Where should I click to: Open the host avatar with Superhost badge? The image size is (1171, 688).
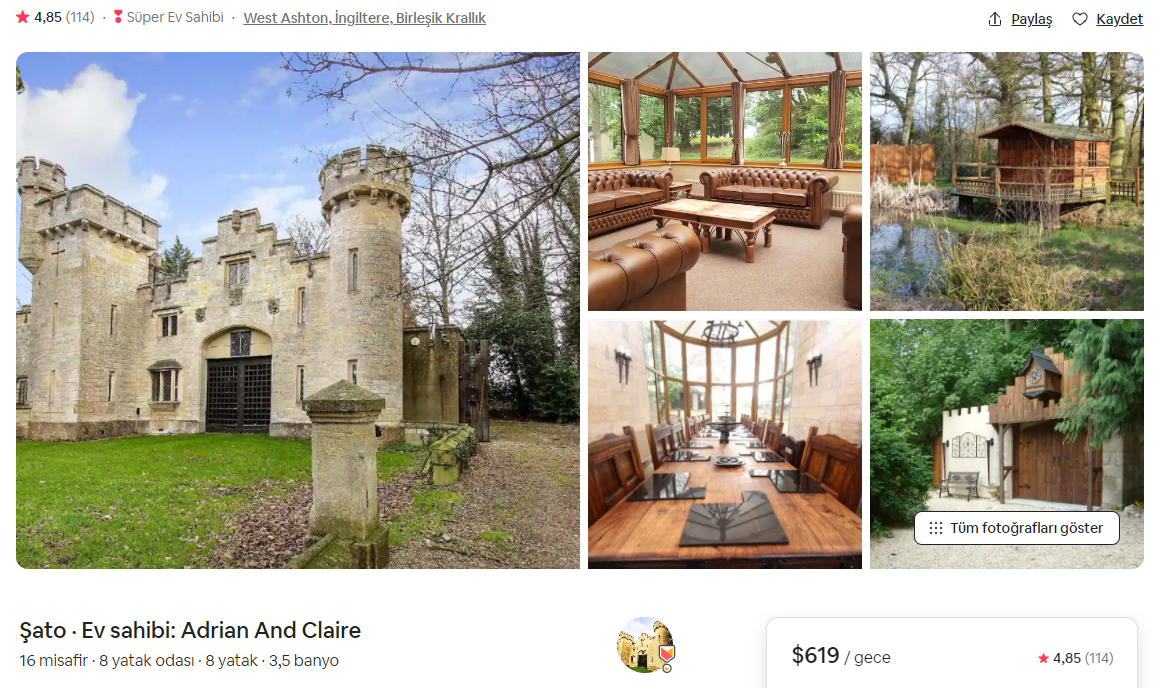pyautogui.click(x=647, y=644)
